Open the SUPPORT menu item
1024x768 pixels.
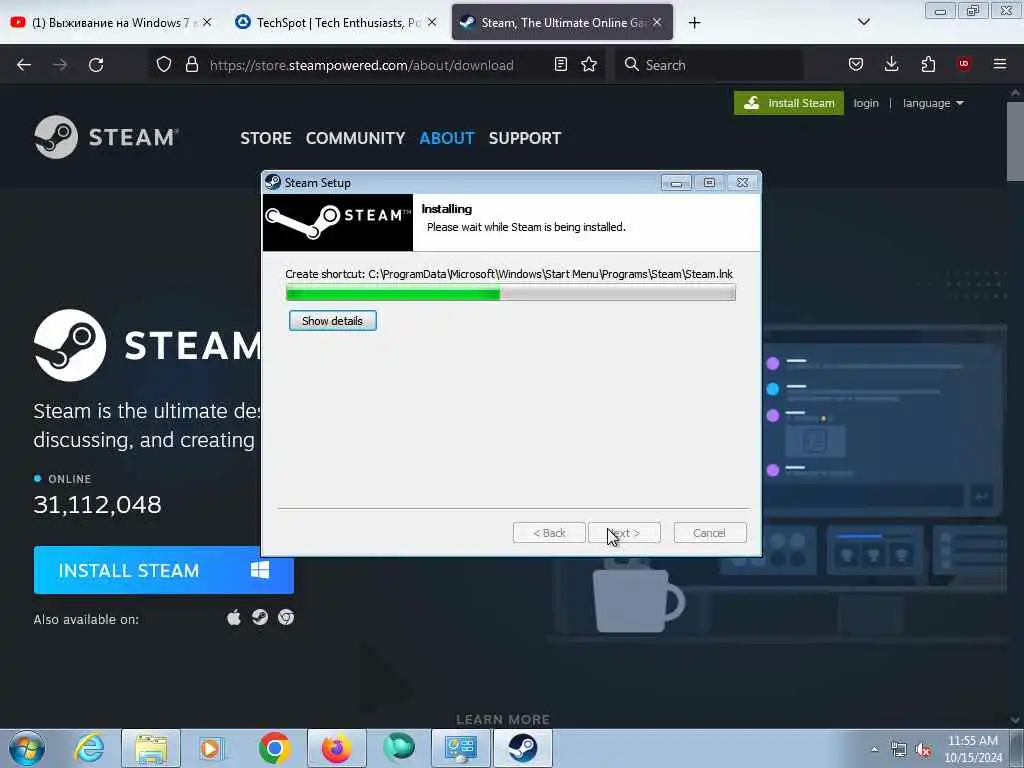525,138
